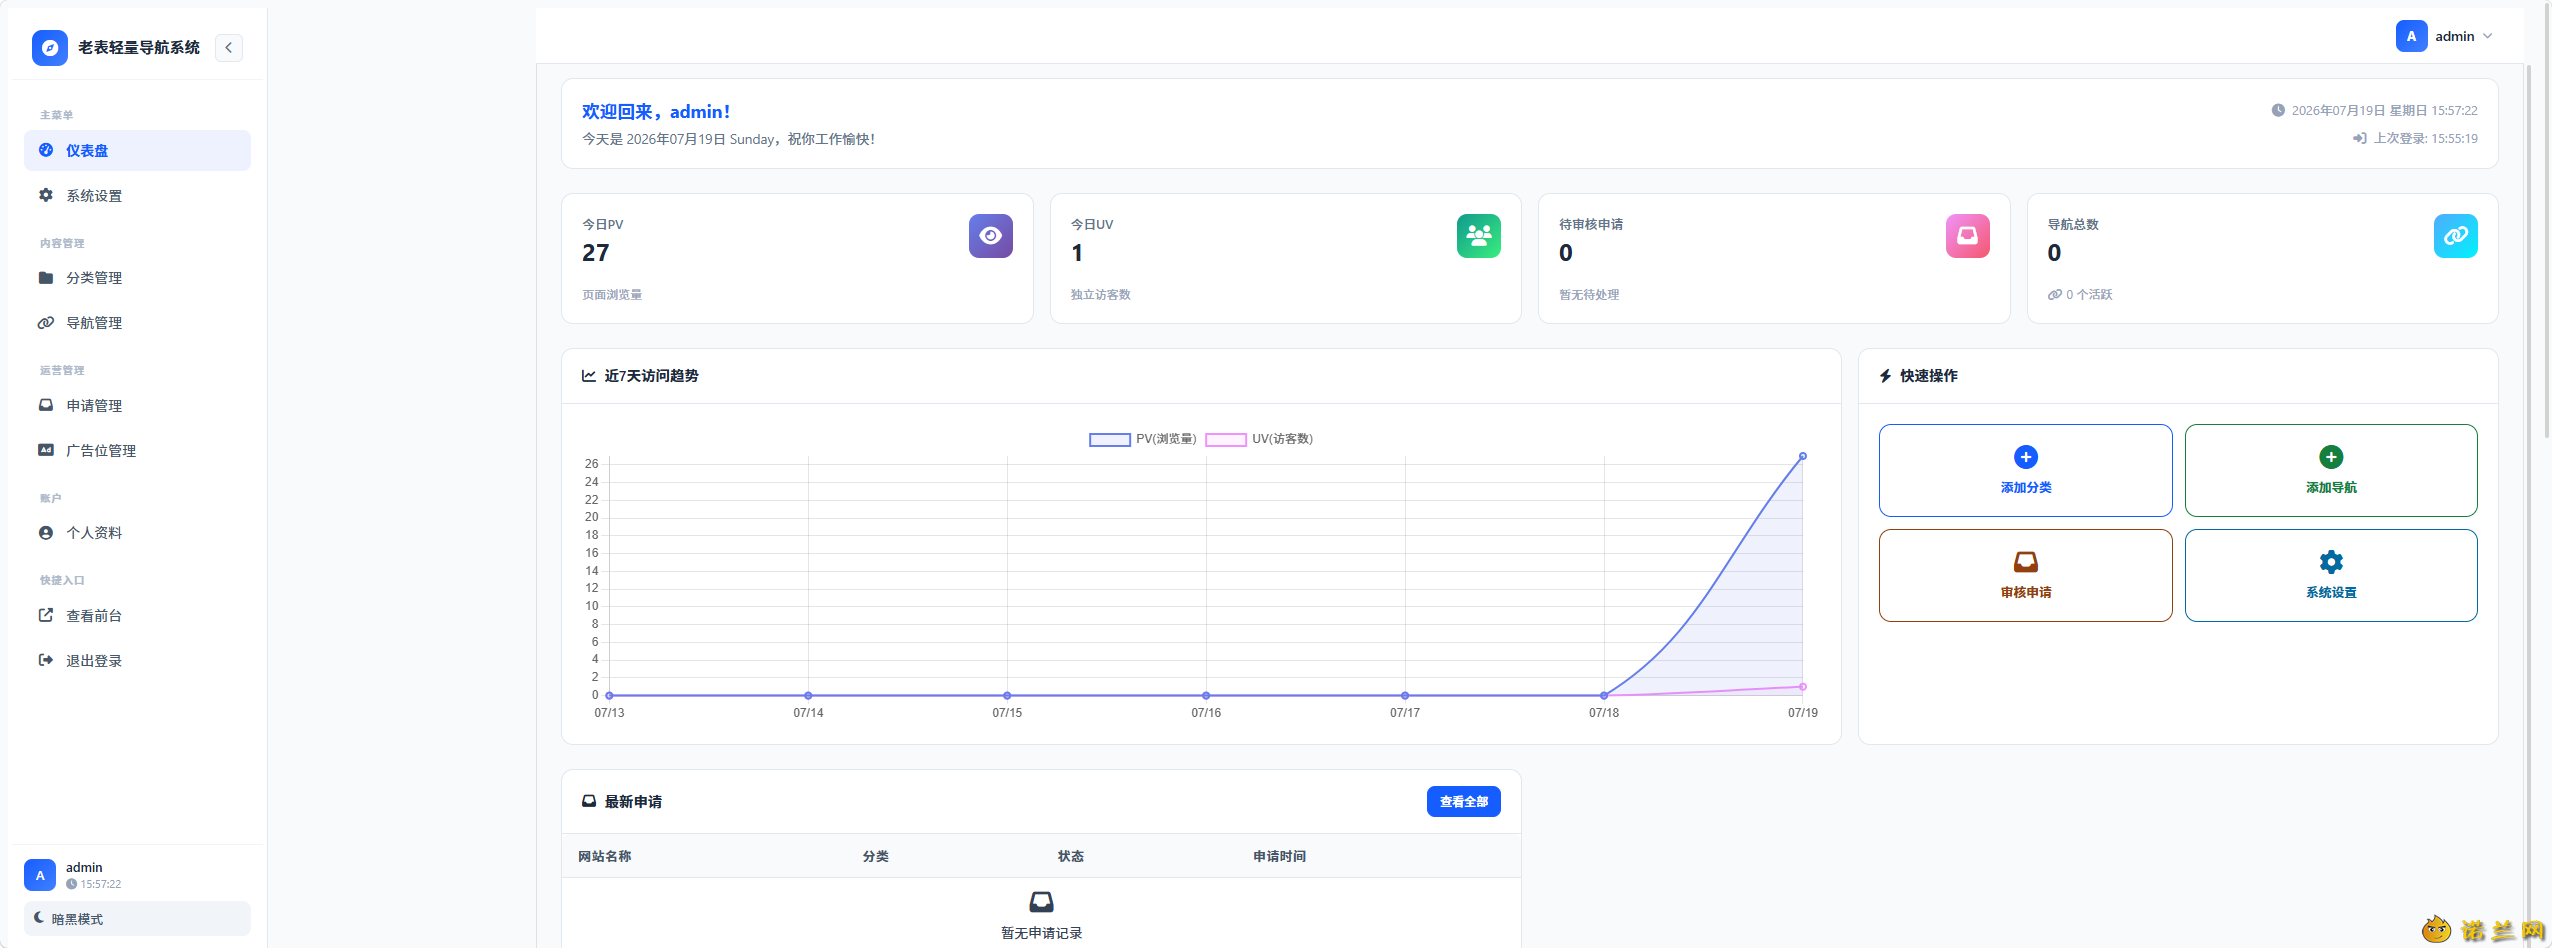The image size is (2552, 948).
Task: Open 广告位管理 in the sidebar
Action: click(138, 451)
